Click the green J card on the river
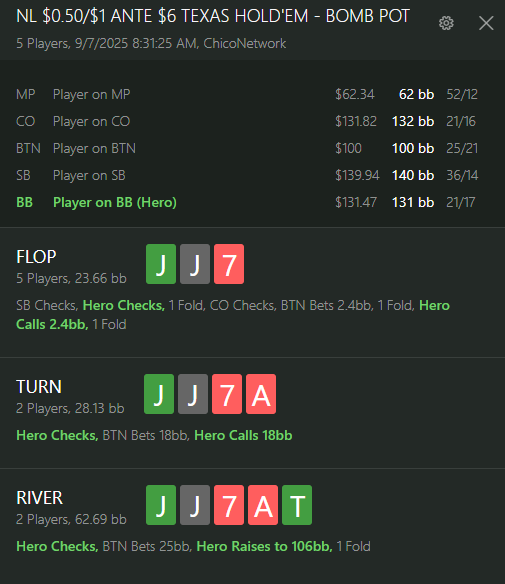Viewport: 505px width, 584px height. pyautogui.click(x=161, y=505)
